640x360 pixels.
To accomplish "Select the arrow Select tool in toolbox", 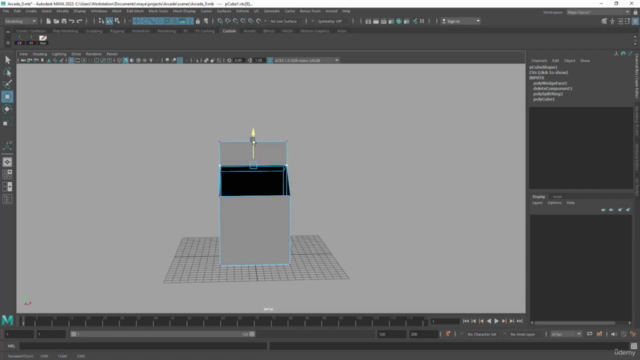I will 7,60.
